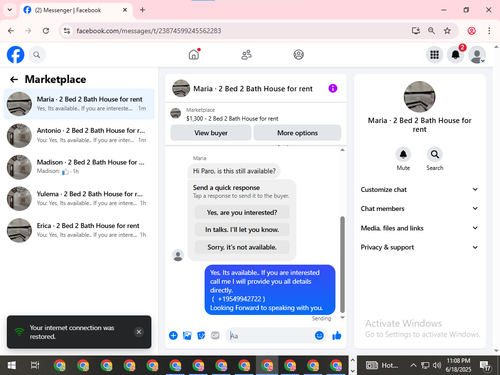Click the View buyer button
Image resolution: width=500 pixels, height=375 pixels.
[211, 133]
